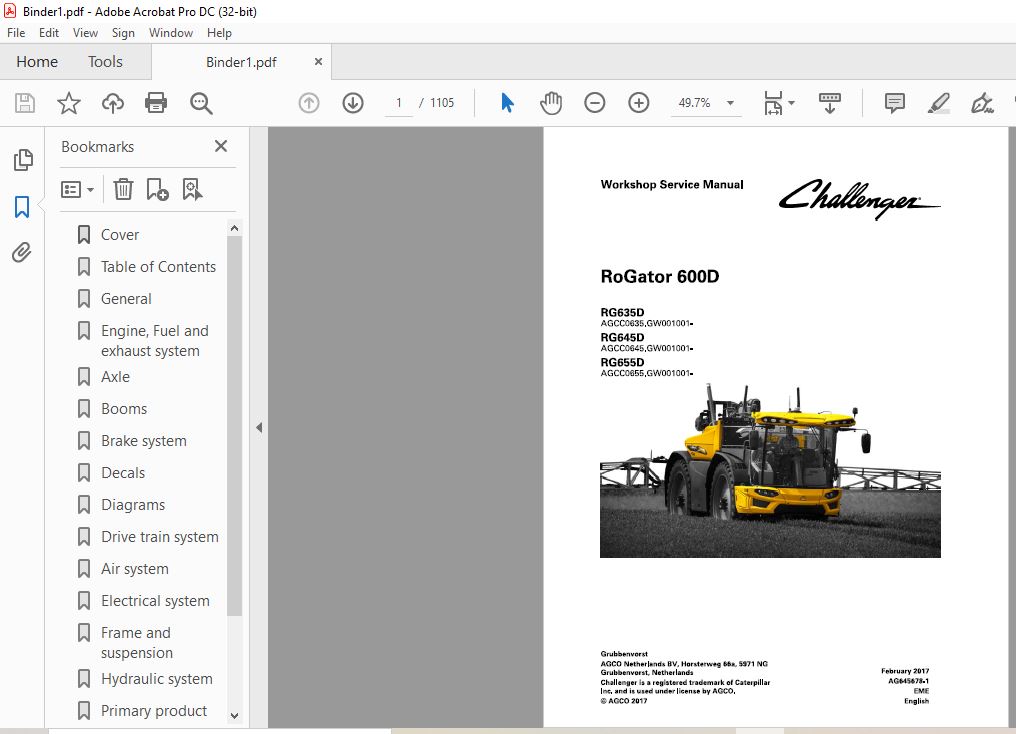
Task: Open the Primary product bookmark
Action: pos(154,711)
